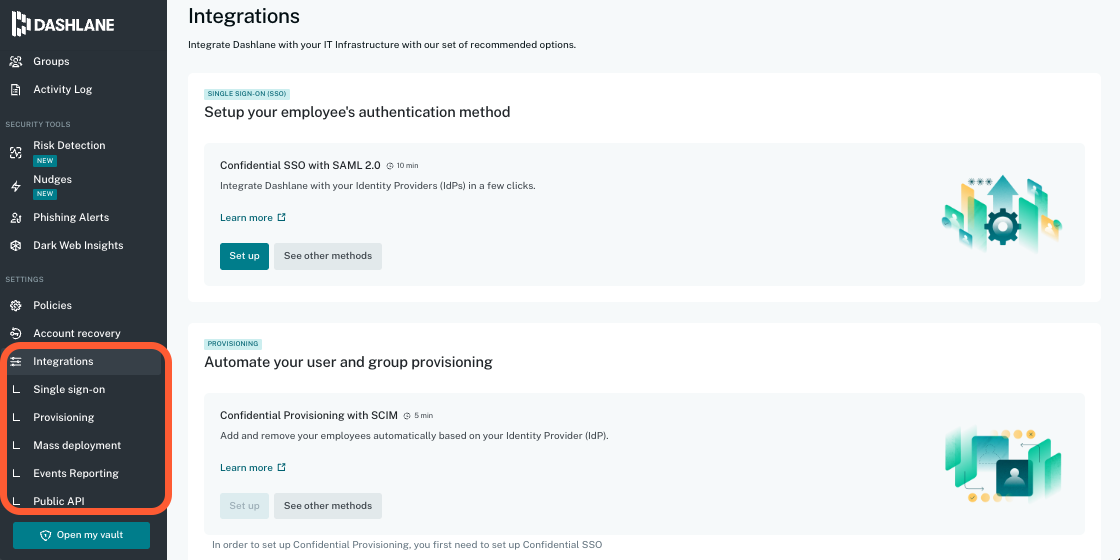Click the Activity Log document icon
Image resolution: width=1120 pixels, height=560 pixels.
point(16,89)
